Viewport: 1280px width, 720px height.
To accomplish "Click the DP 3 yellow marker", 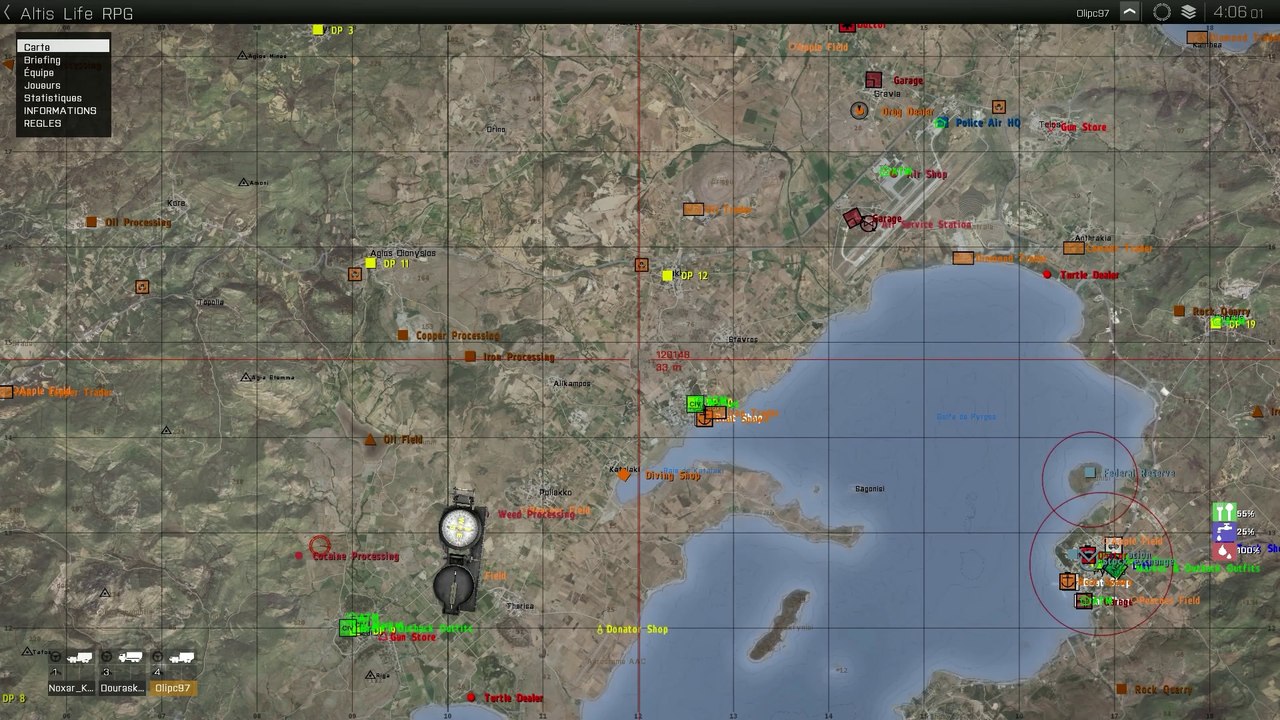I will click(x=318, y=30).
